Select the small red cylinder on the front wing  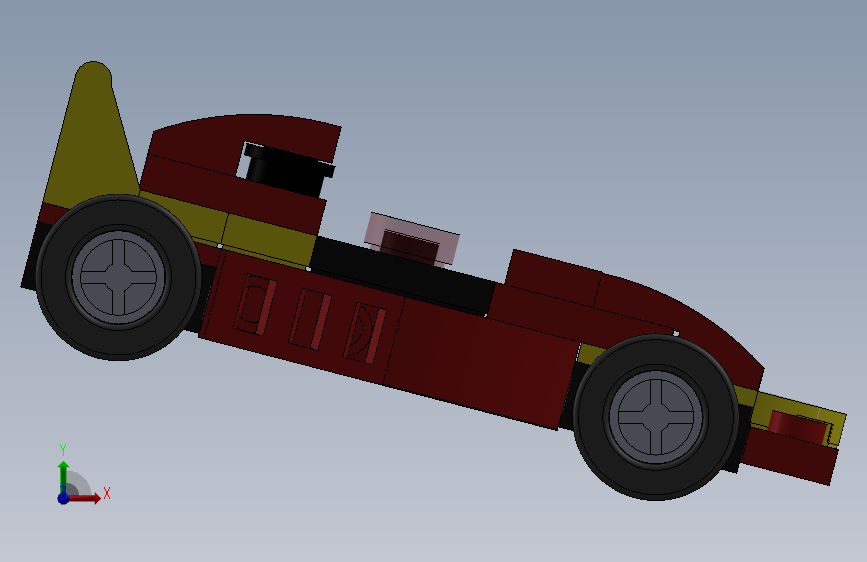pos(797,426)
